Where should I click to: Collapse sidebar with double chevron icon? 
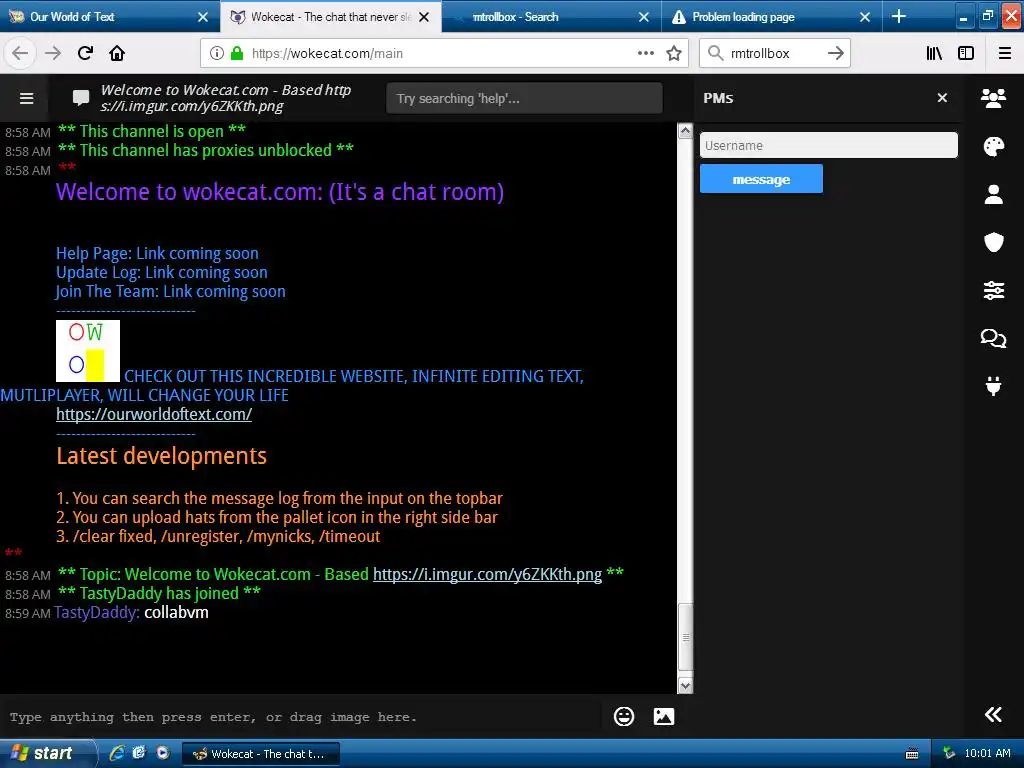click(993, 714)
